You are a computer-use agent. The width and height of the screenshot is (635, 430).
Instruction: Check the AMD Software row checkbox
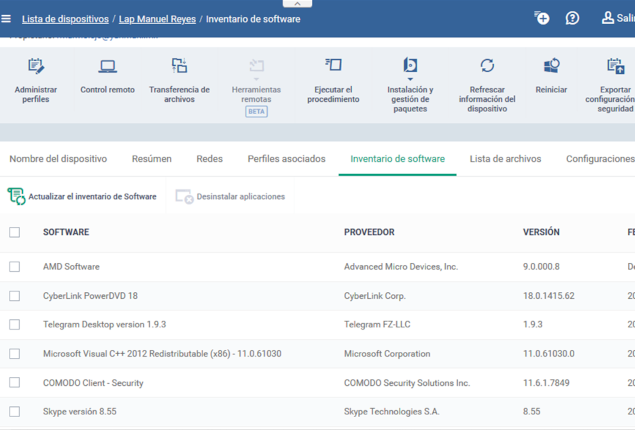[15, 267]
